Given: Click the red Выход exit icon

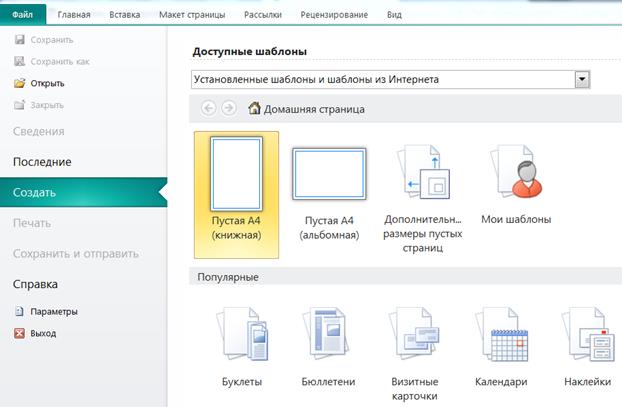Looking at the screenshot, I should [19, 333].
